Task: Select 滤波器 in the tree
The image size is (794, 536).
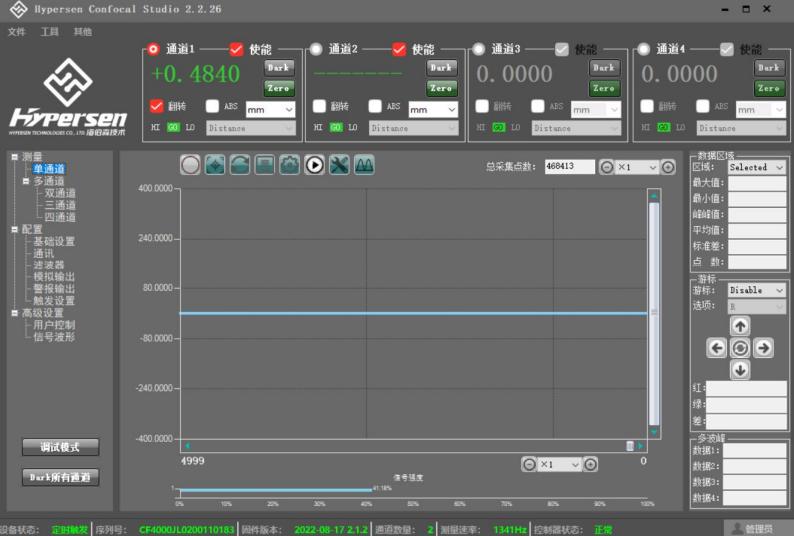Action: pyautogui.click(x=49, y=265)
